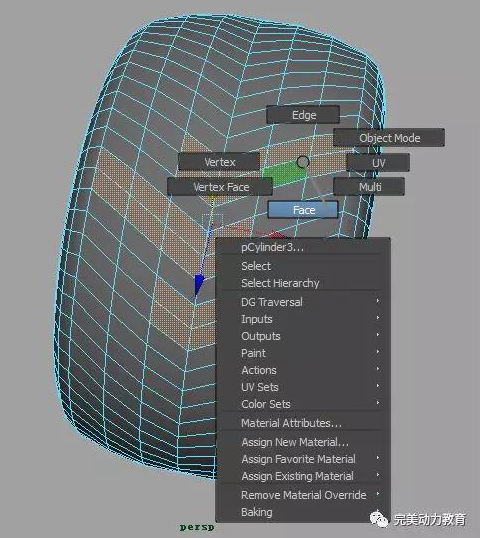Switch to Vertex selection mode
Viewport: 480px width, 538px height.
pos(219,162)
